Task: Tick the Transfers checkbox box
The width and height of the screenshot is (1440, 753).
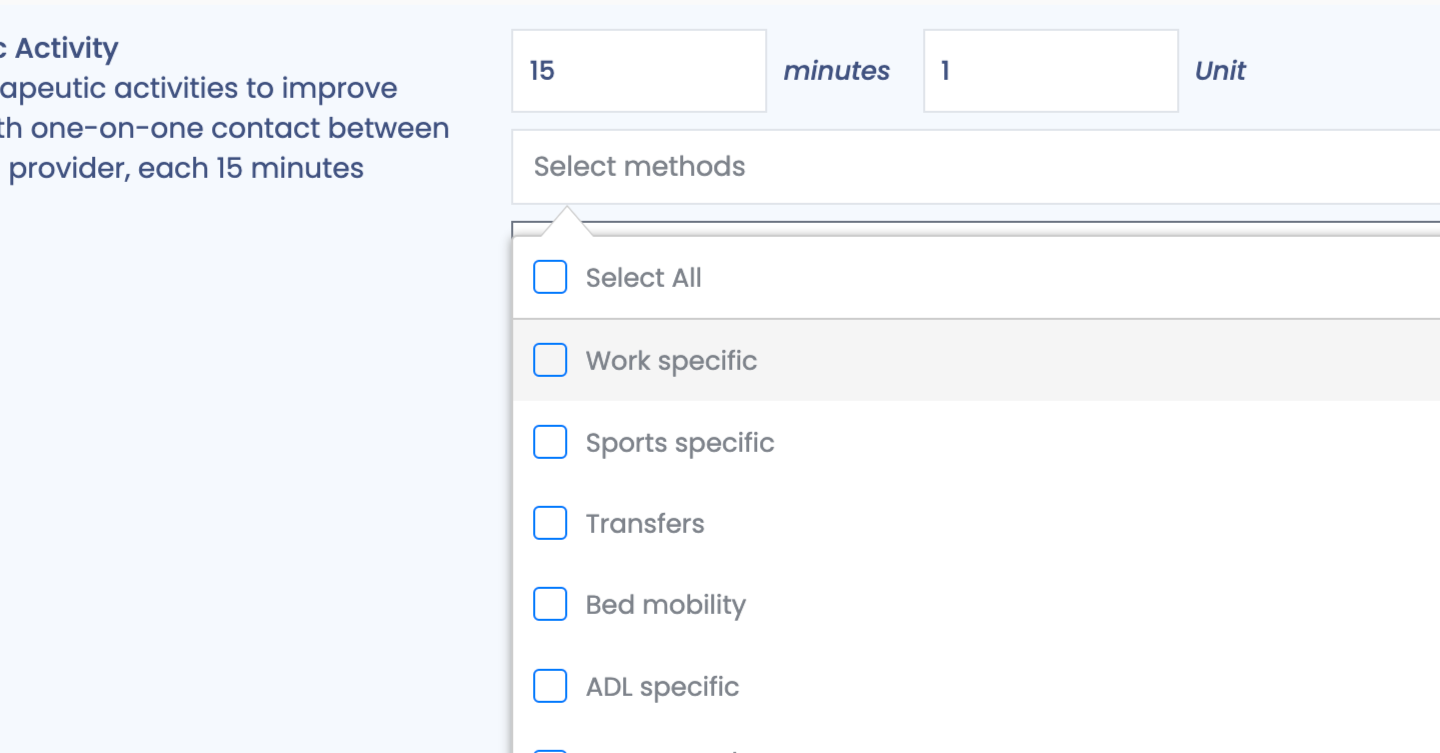Action: (x=550, y=523)
